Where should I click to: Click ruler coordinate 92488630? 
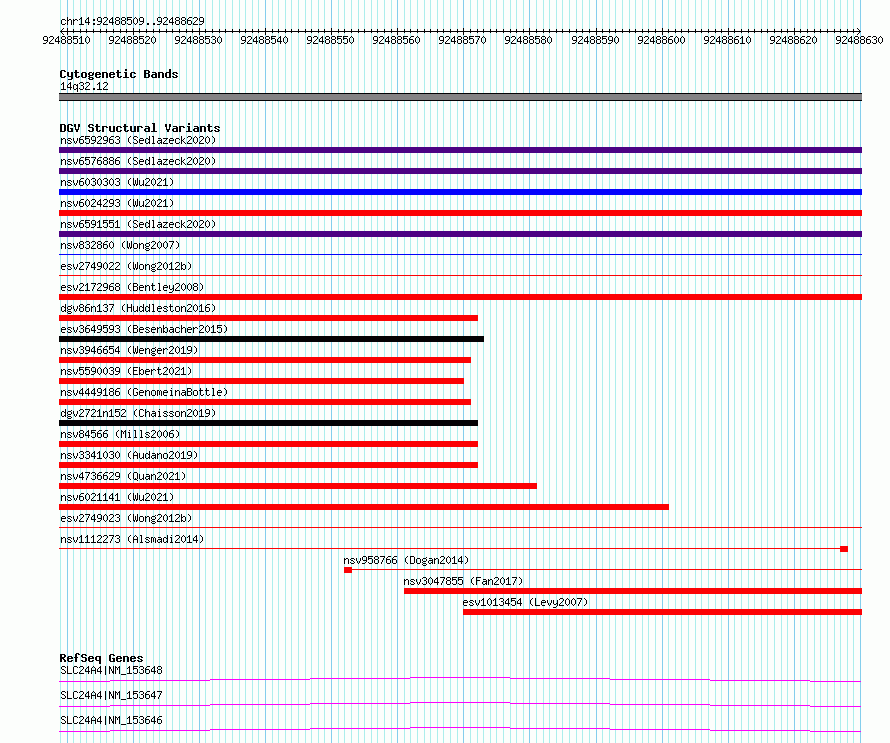point(859,40)
